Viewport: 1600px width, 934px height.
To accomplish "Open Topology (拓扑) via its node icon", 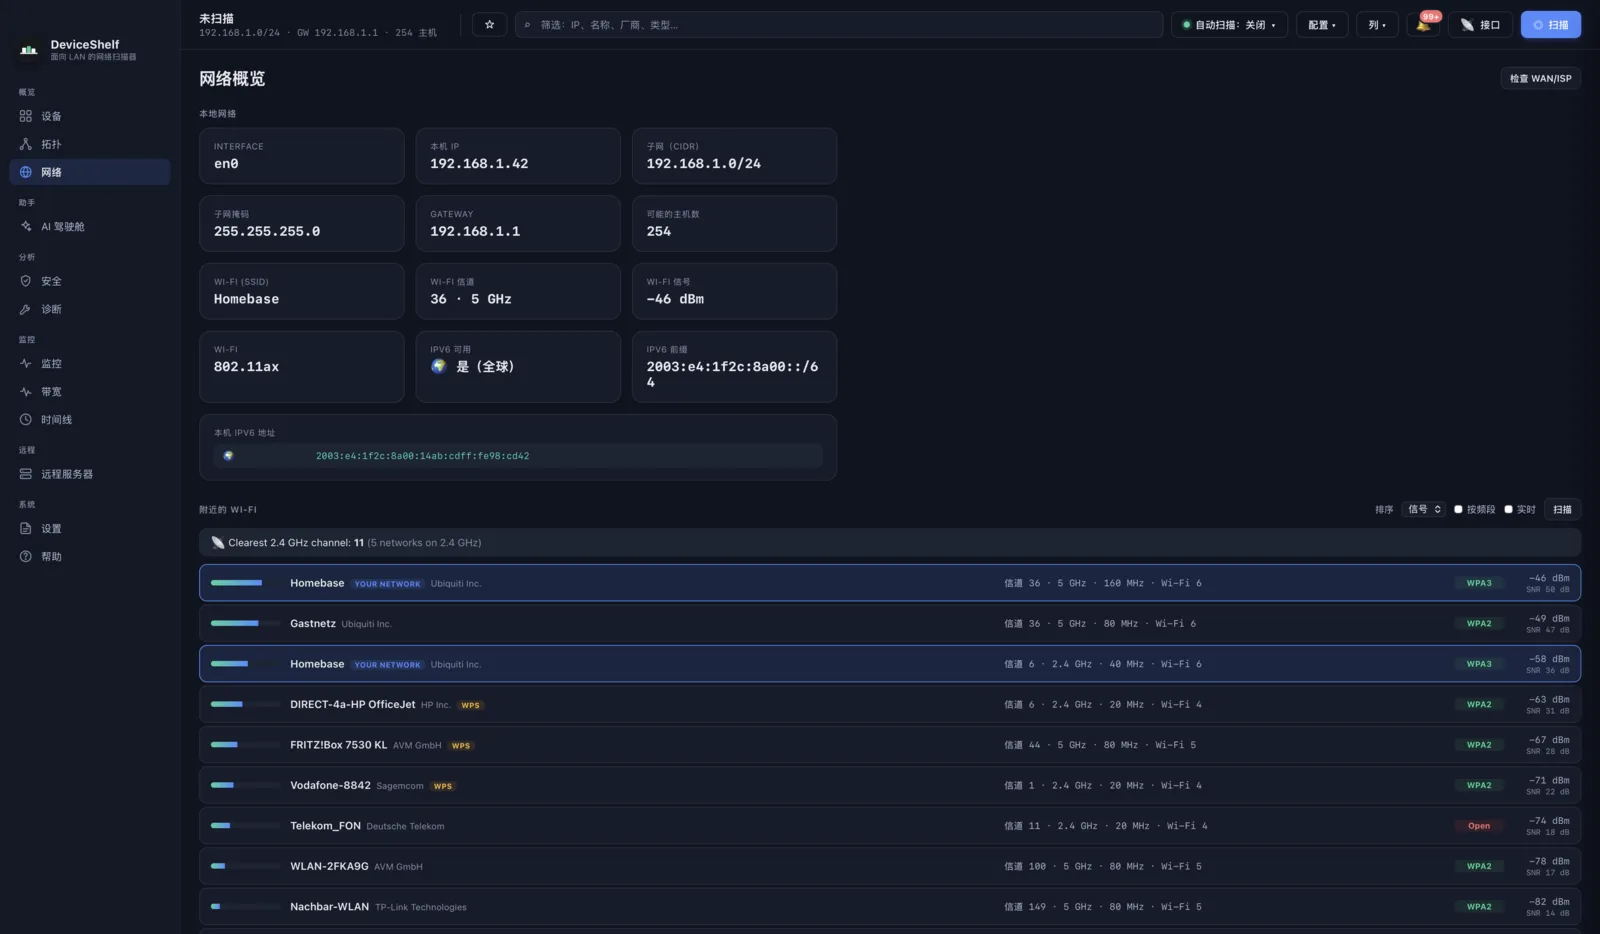I will click(26, 144).
